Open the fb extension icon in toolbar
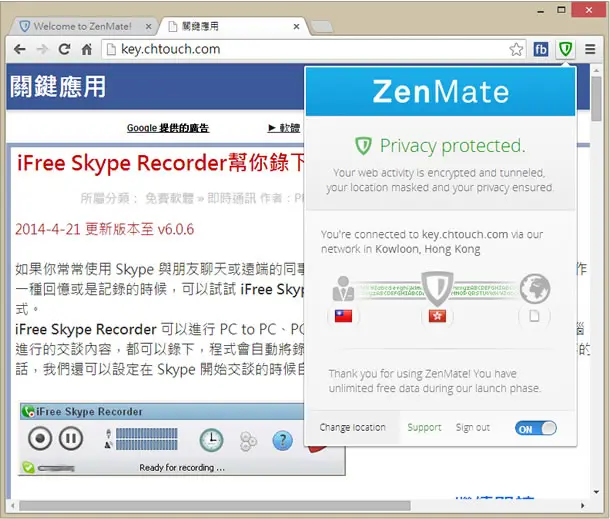Image resolution: width=610 pixels, height=519 pixels. 541,49
